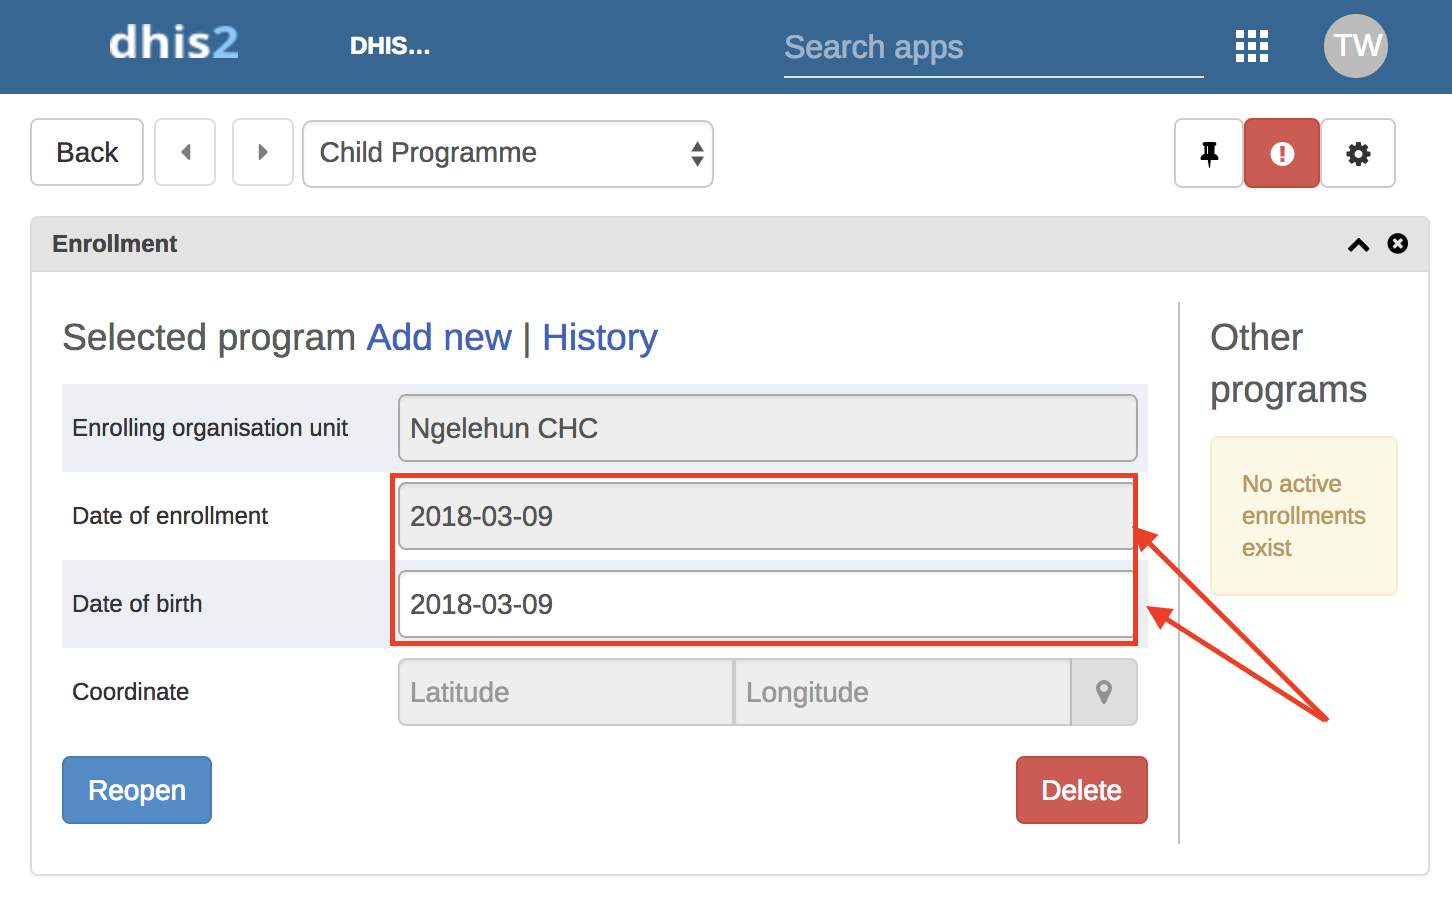Click the TW user profile avatar
Image resolution: width=1452 pixels, height=902 pixels.
[1355, 46]
